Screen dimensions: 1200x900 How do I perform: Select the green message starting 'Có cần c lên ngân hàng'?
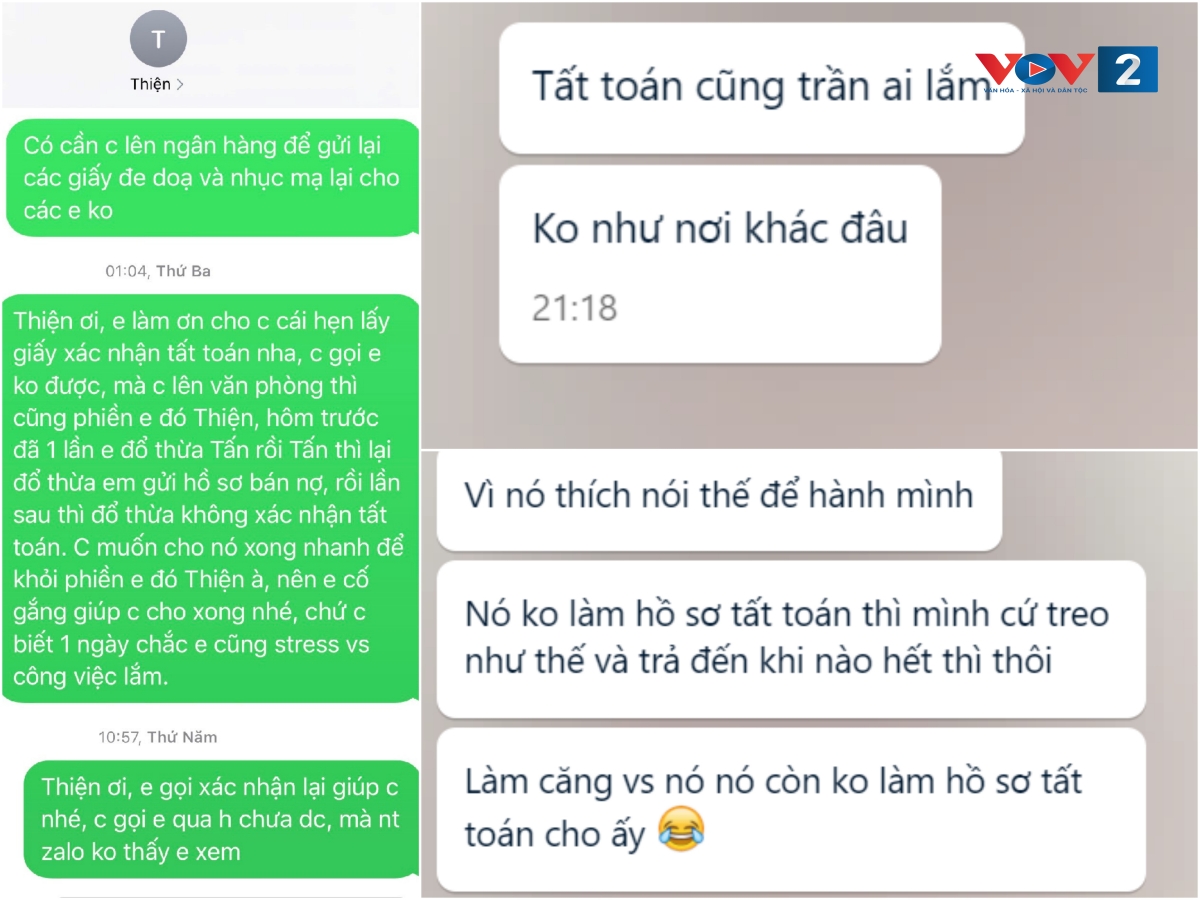point(213,177)
